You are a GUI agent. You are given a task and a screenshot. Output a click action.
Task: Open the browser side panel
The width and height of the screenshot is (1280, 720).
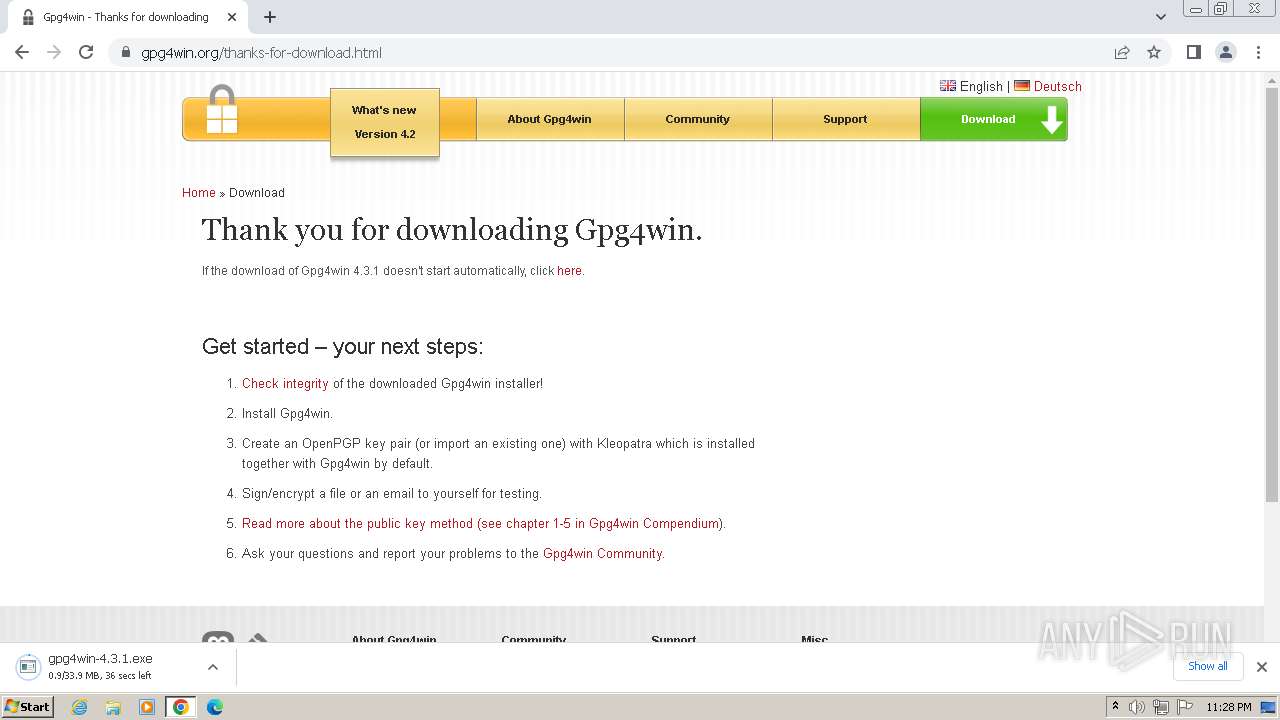pyautogui.click(x=1193, y=52)
